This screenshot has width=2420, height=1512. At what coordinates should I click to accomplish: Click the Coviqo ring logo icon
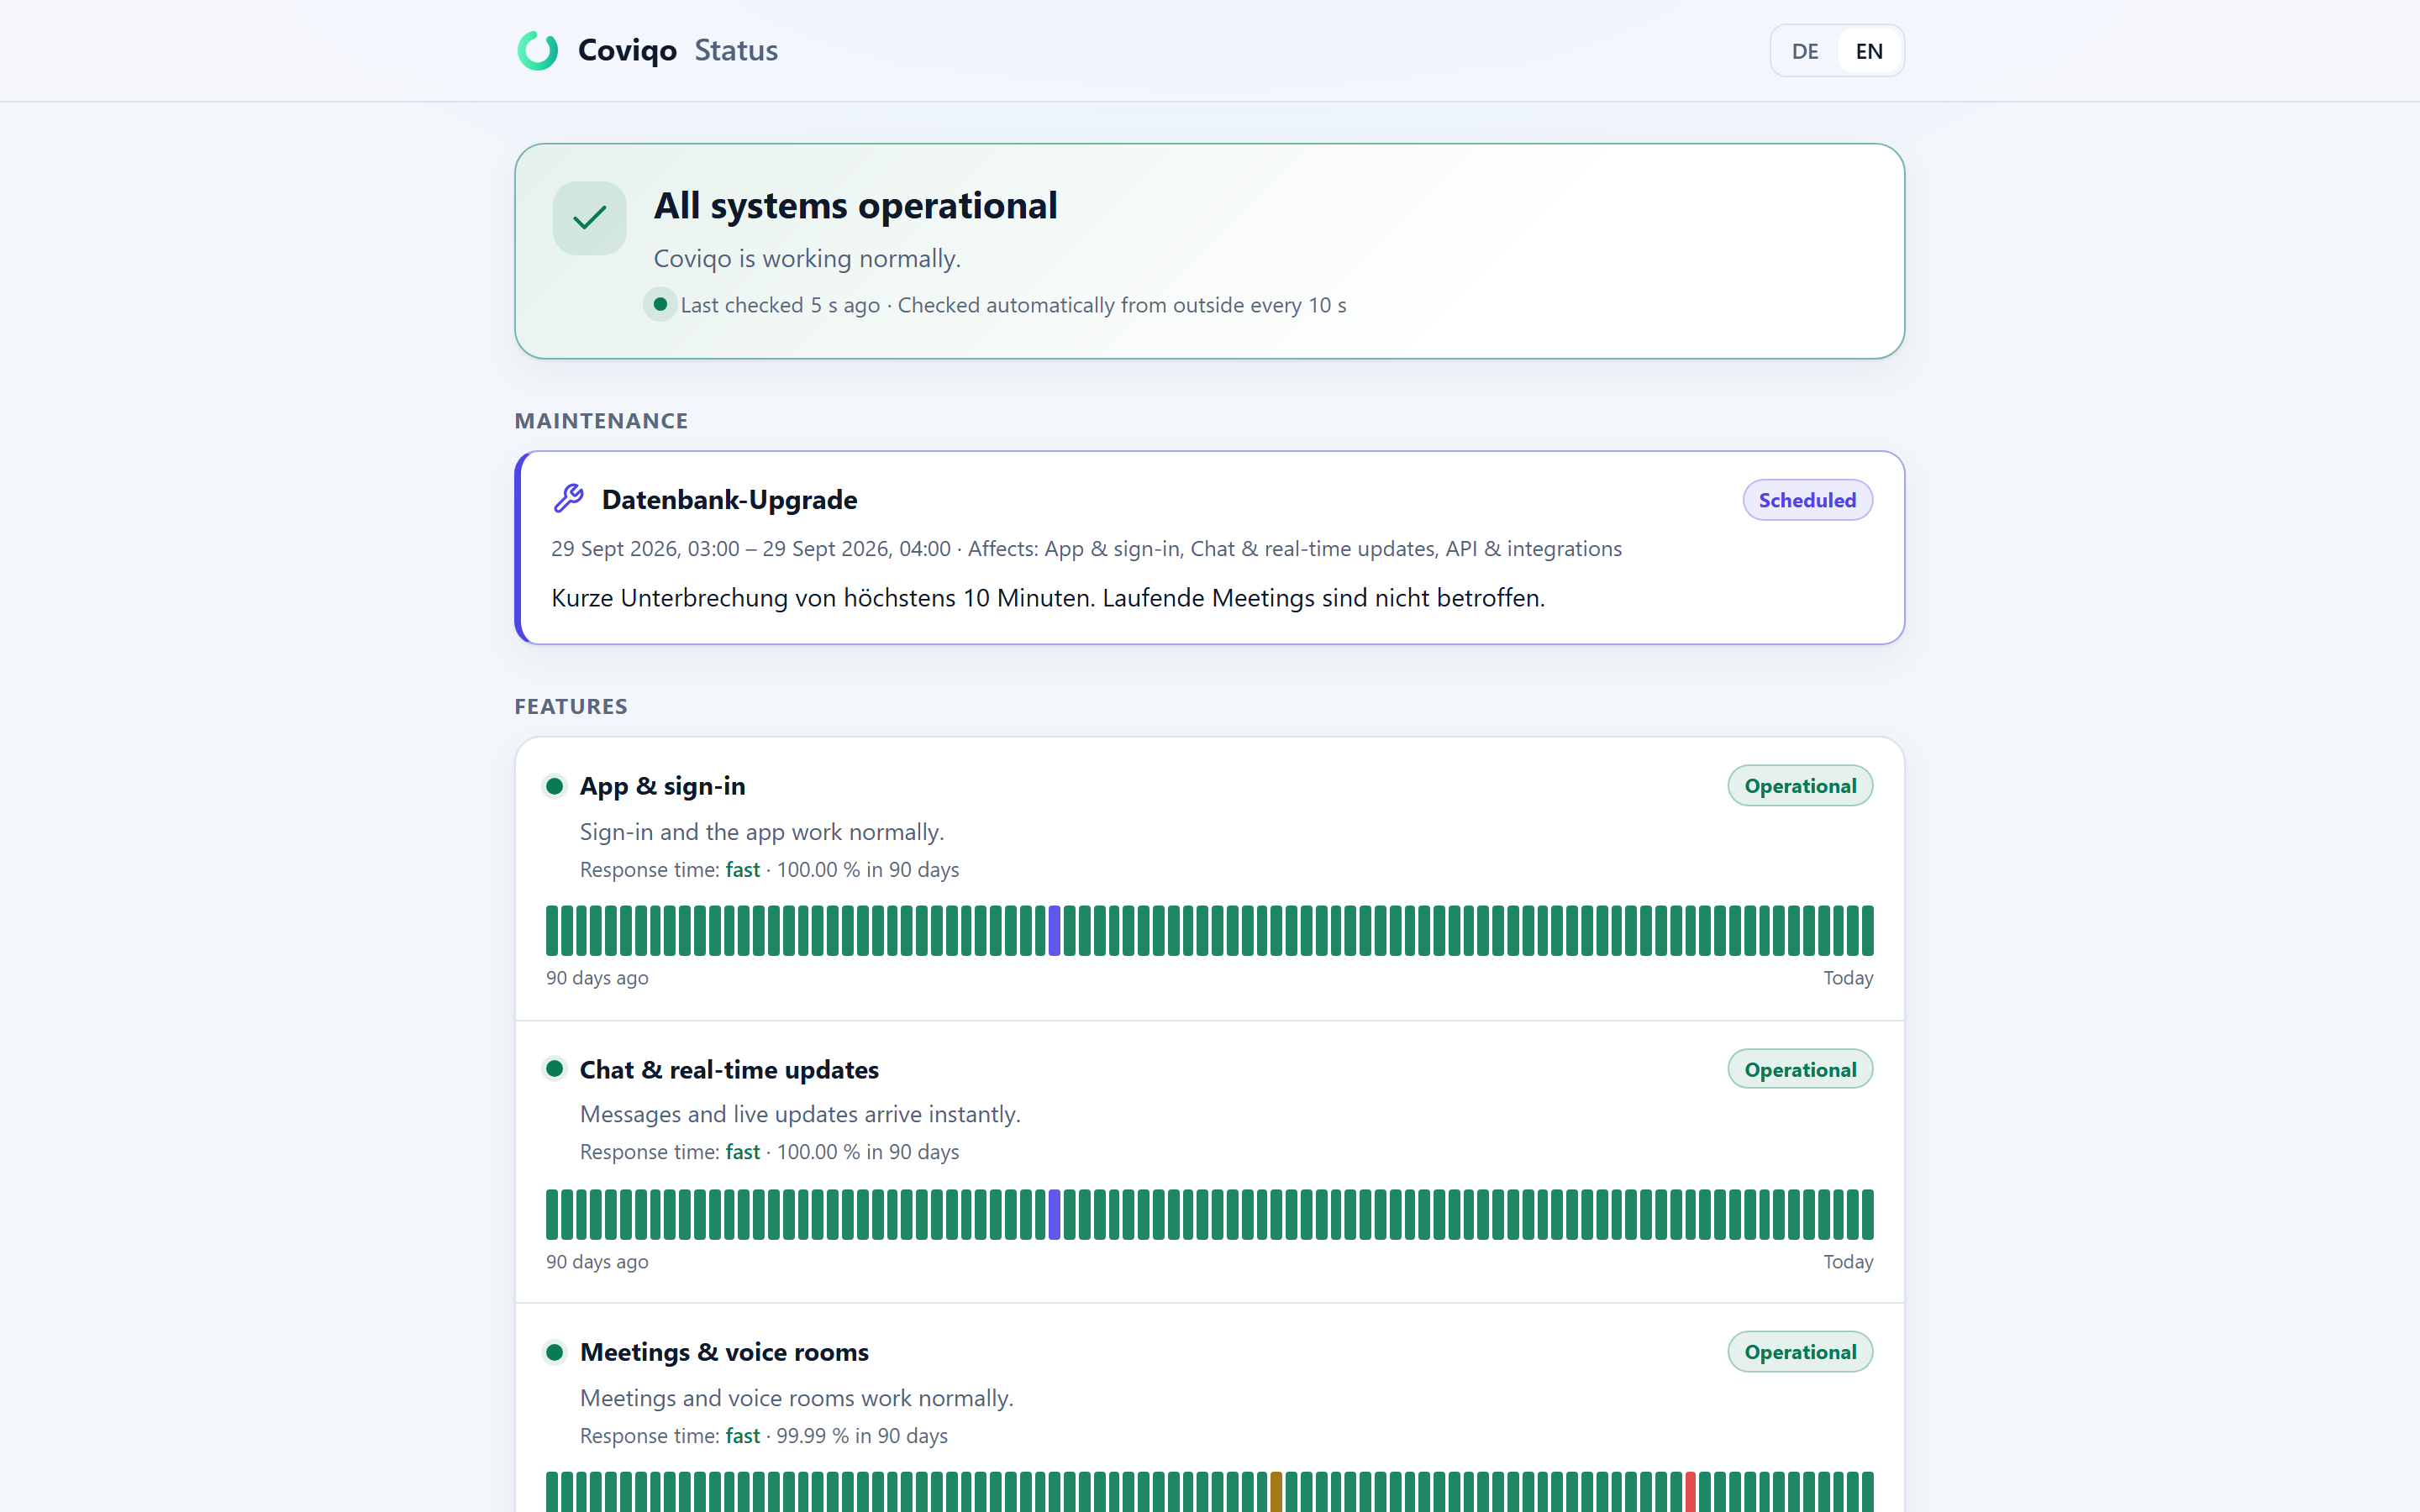[537, 50]
